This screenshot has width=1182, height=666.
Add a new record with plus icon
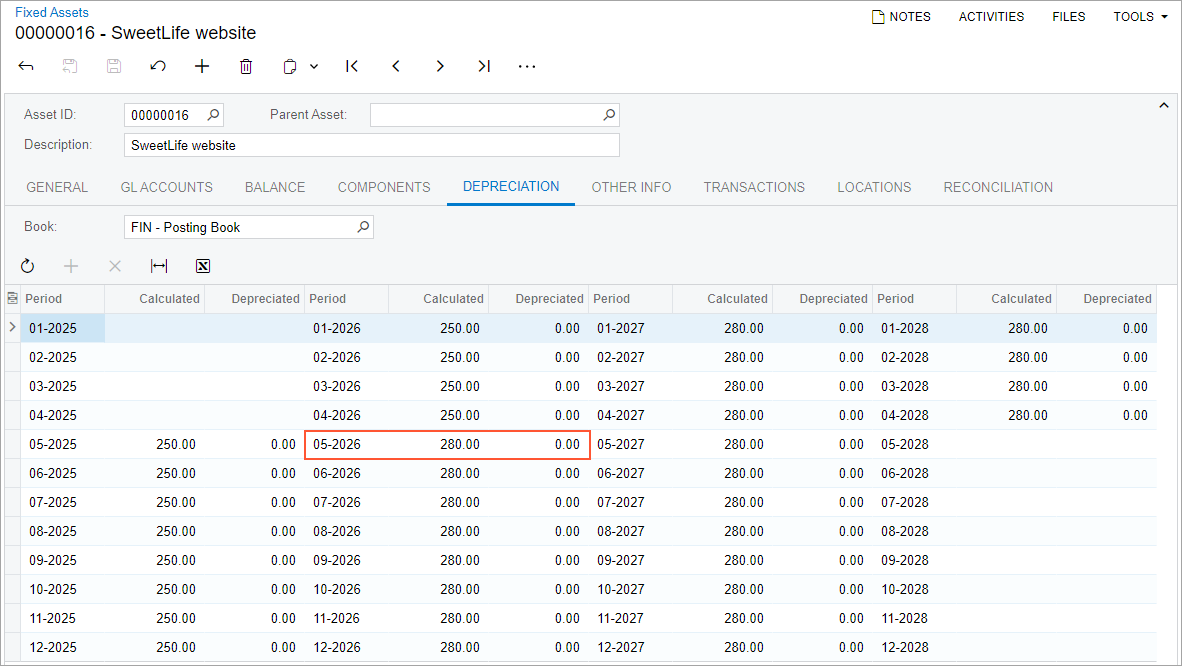tap(202, 66)
